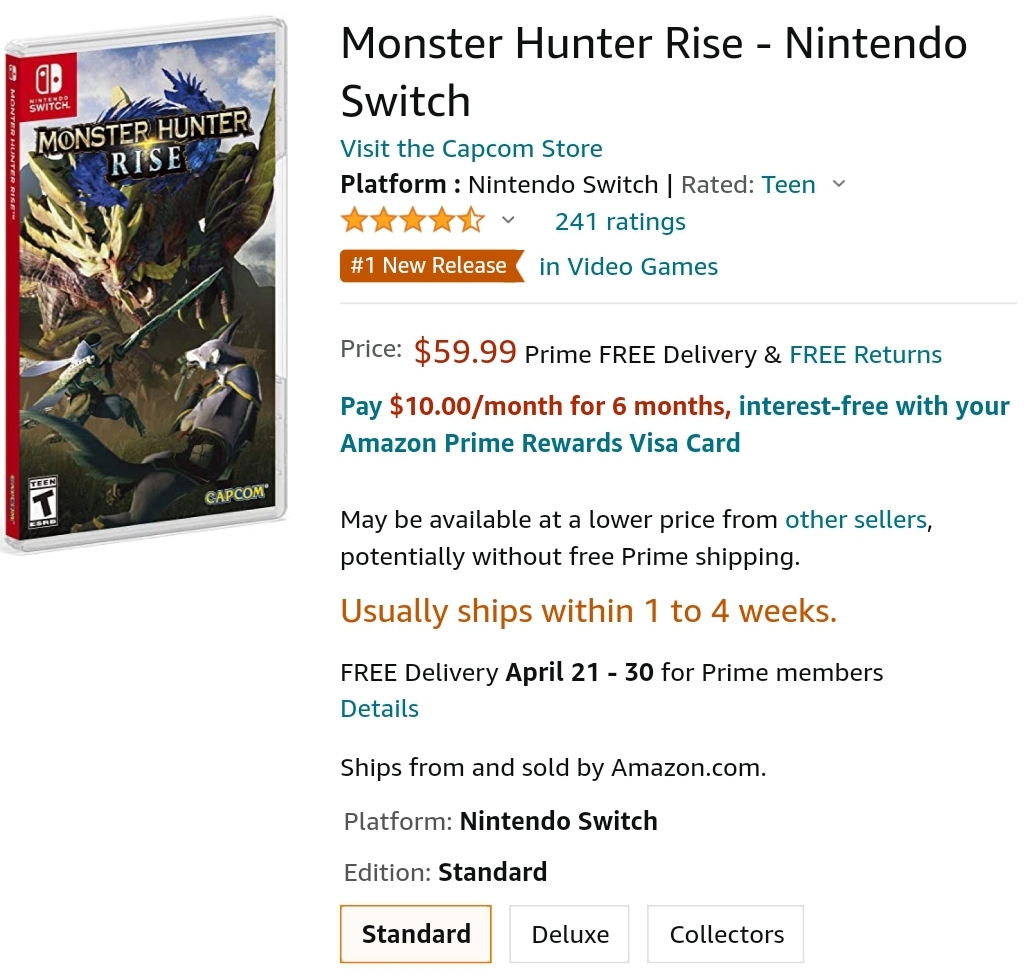Click the FREE Returns link
The image size is (1024, 975).
click(865, 355)
